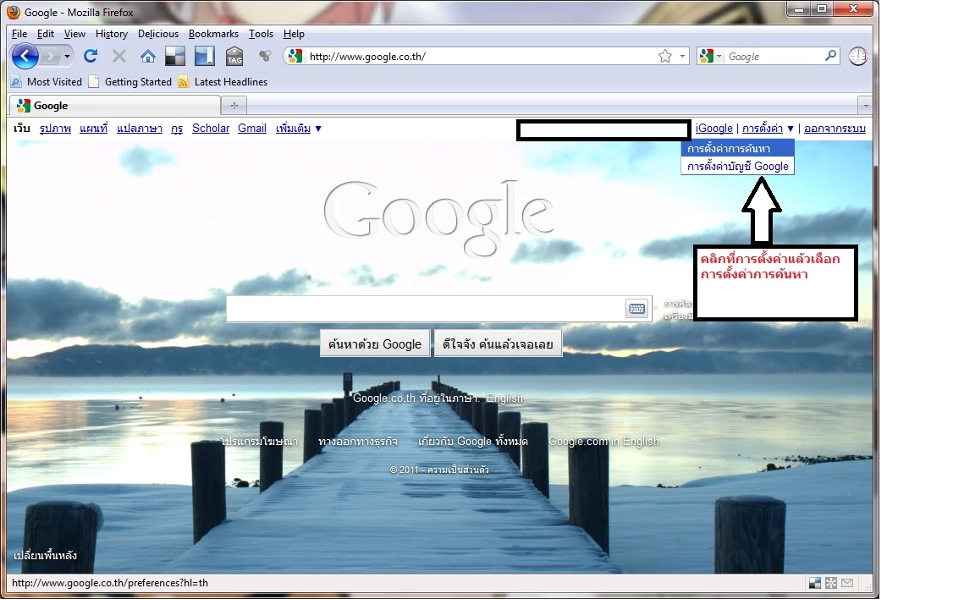Open the Gmail link

252,128
